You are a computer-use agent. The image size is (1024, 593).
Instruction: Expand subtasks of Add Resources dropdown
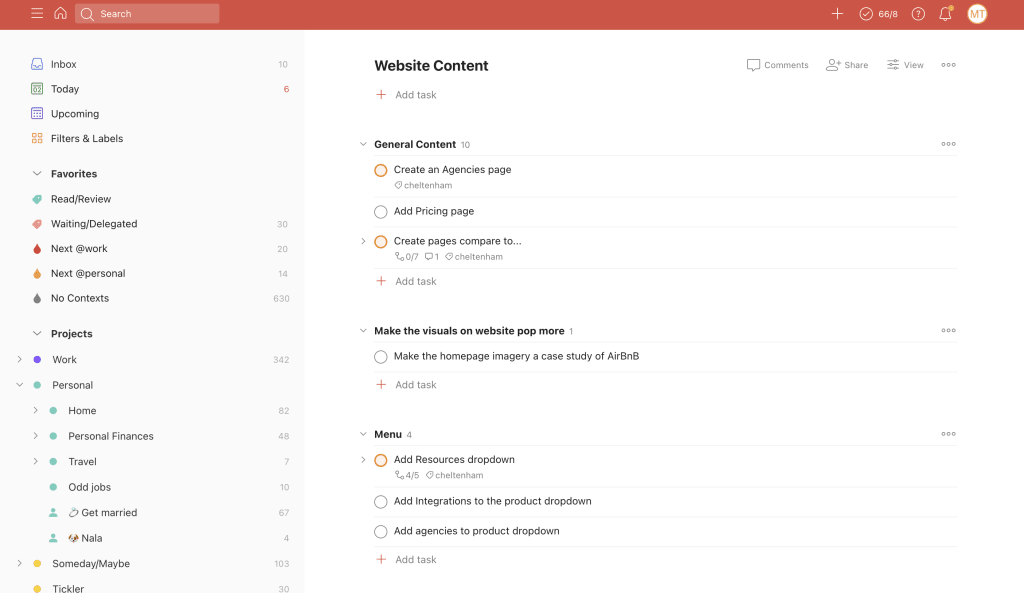363,460
